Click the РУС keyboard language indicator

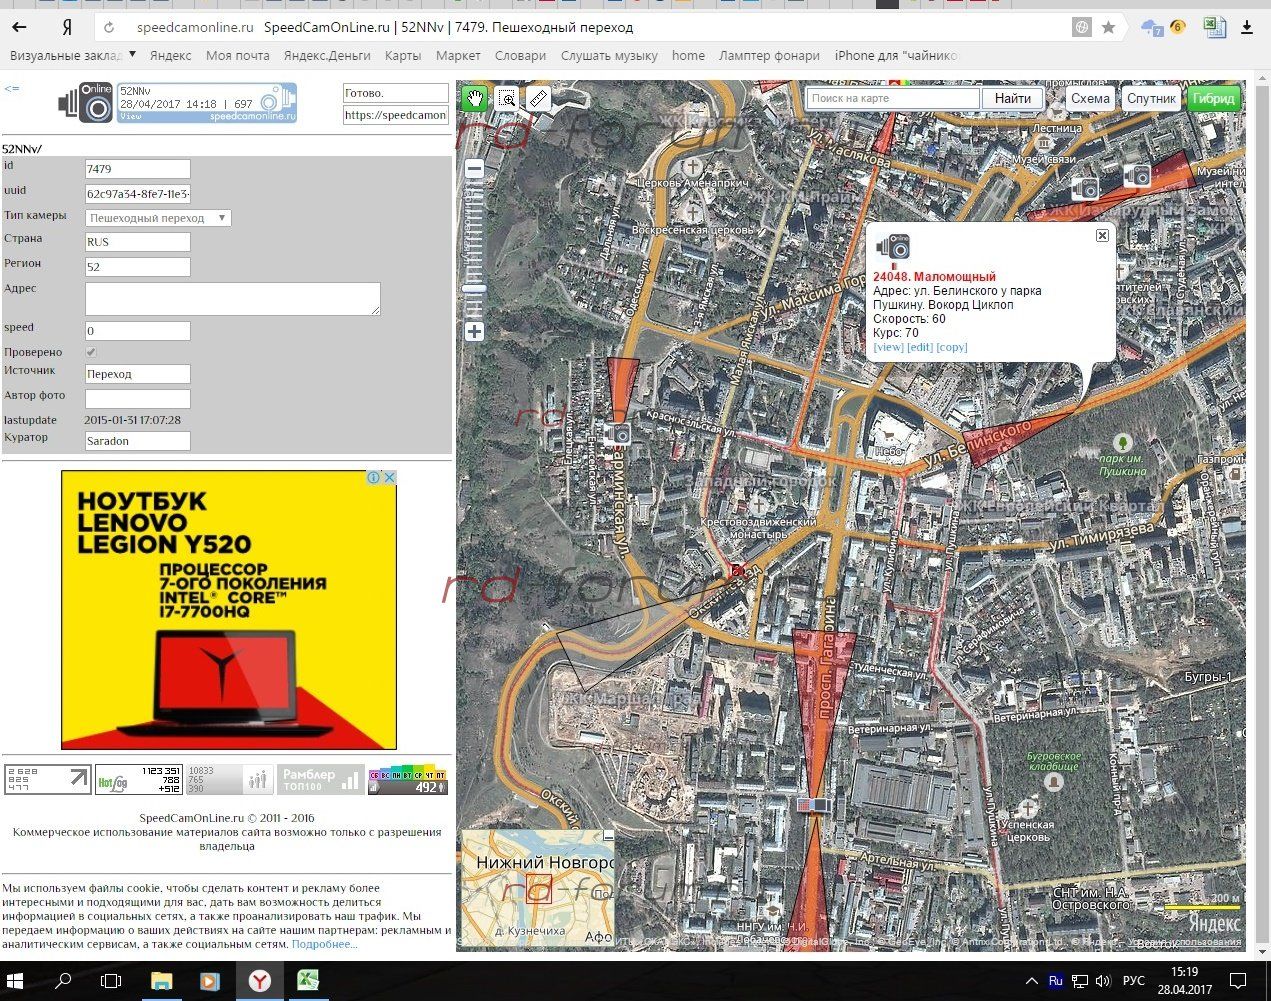pos(1133,981)
